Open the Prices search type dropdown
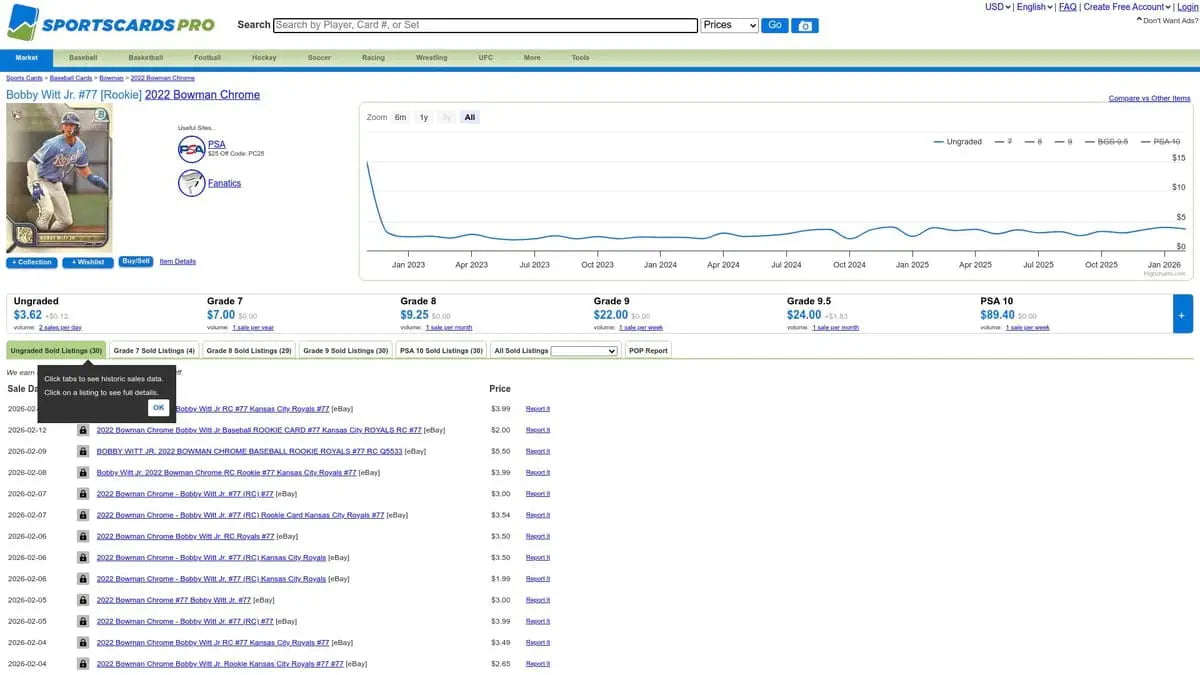1200x675 pixels. (730, 25)
